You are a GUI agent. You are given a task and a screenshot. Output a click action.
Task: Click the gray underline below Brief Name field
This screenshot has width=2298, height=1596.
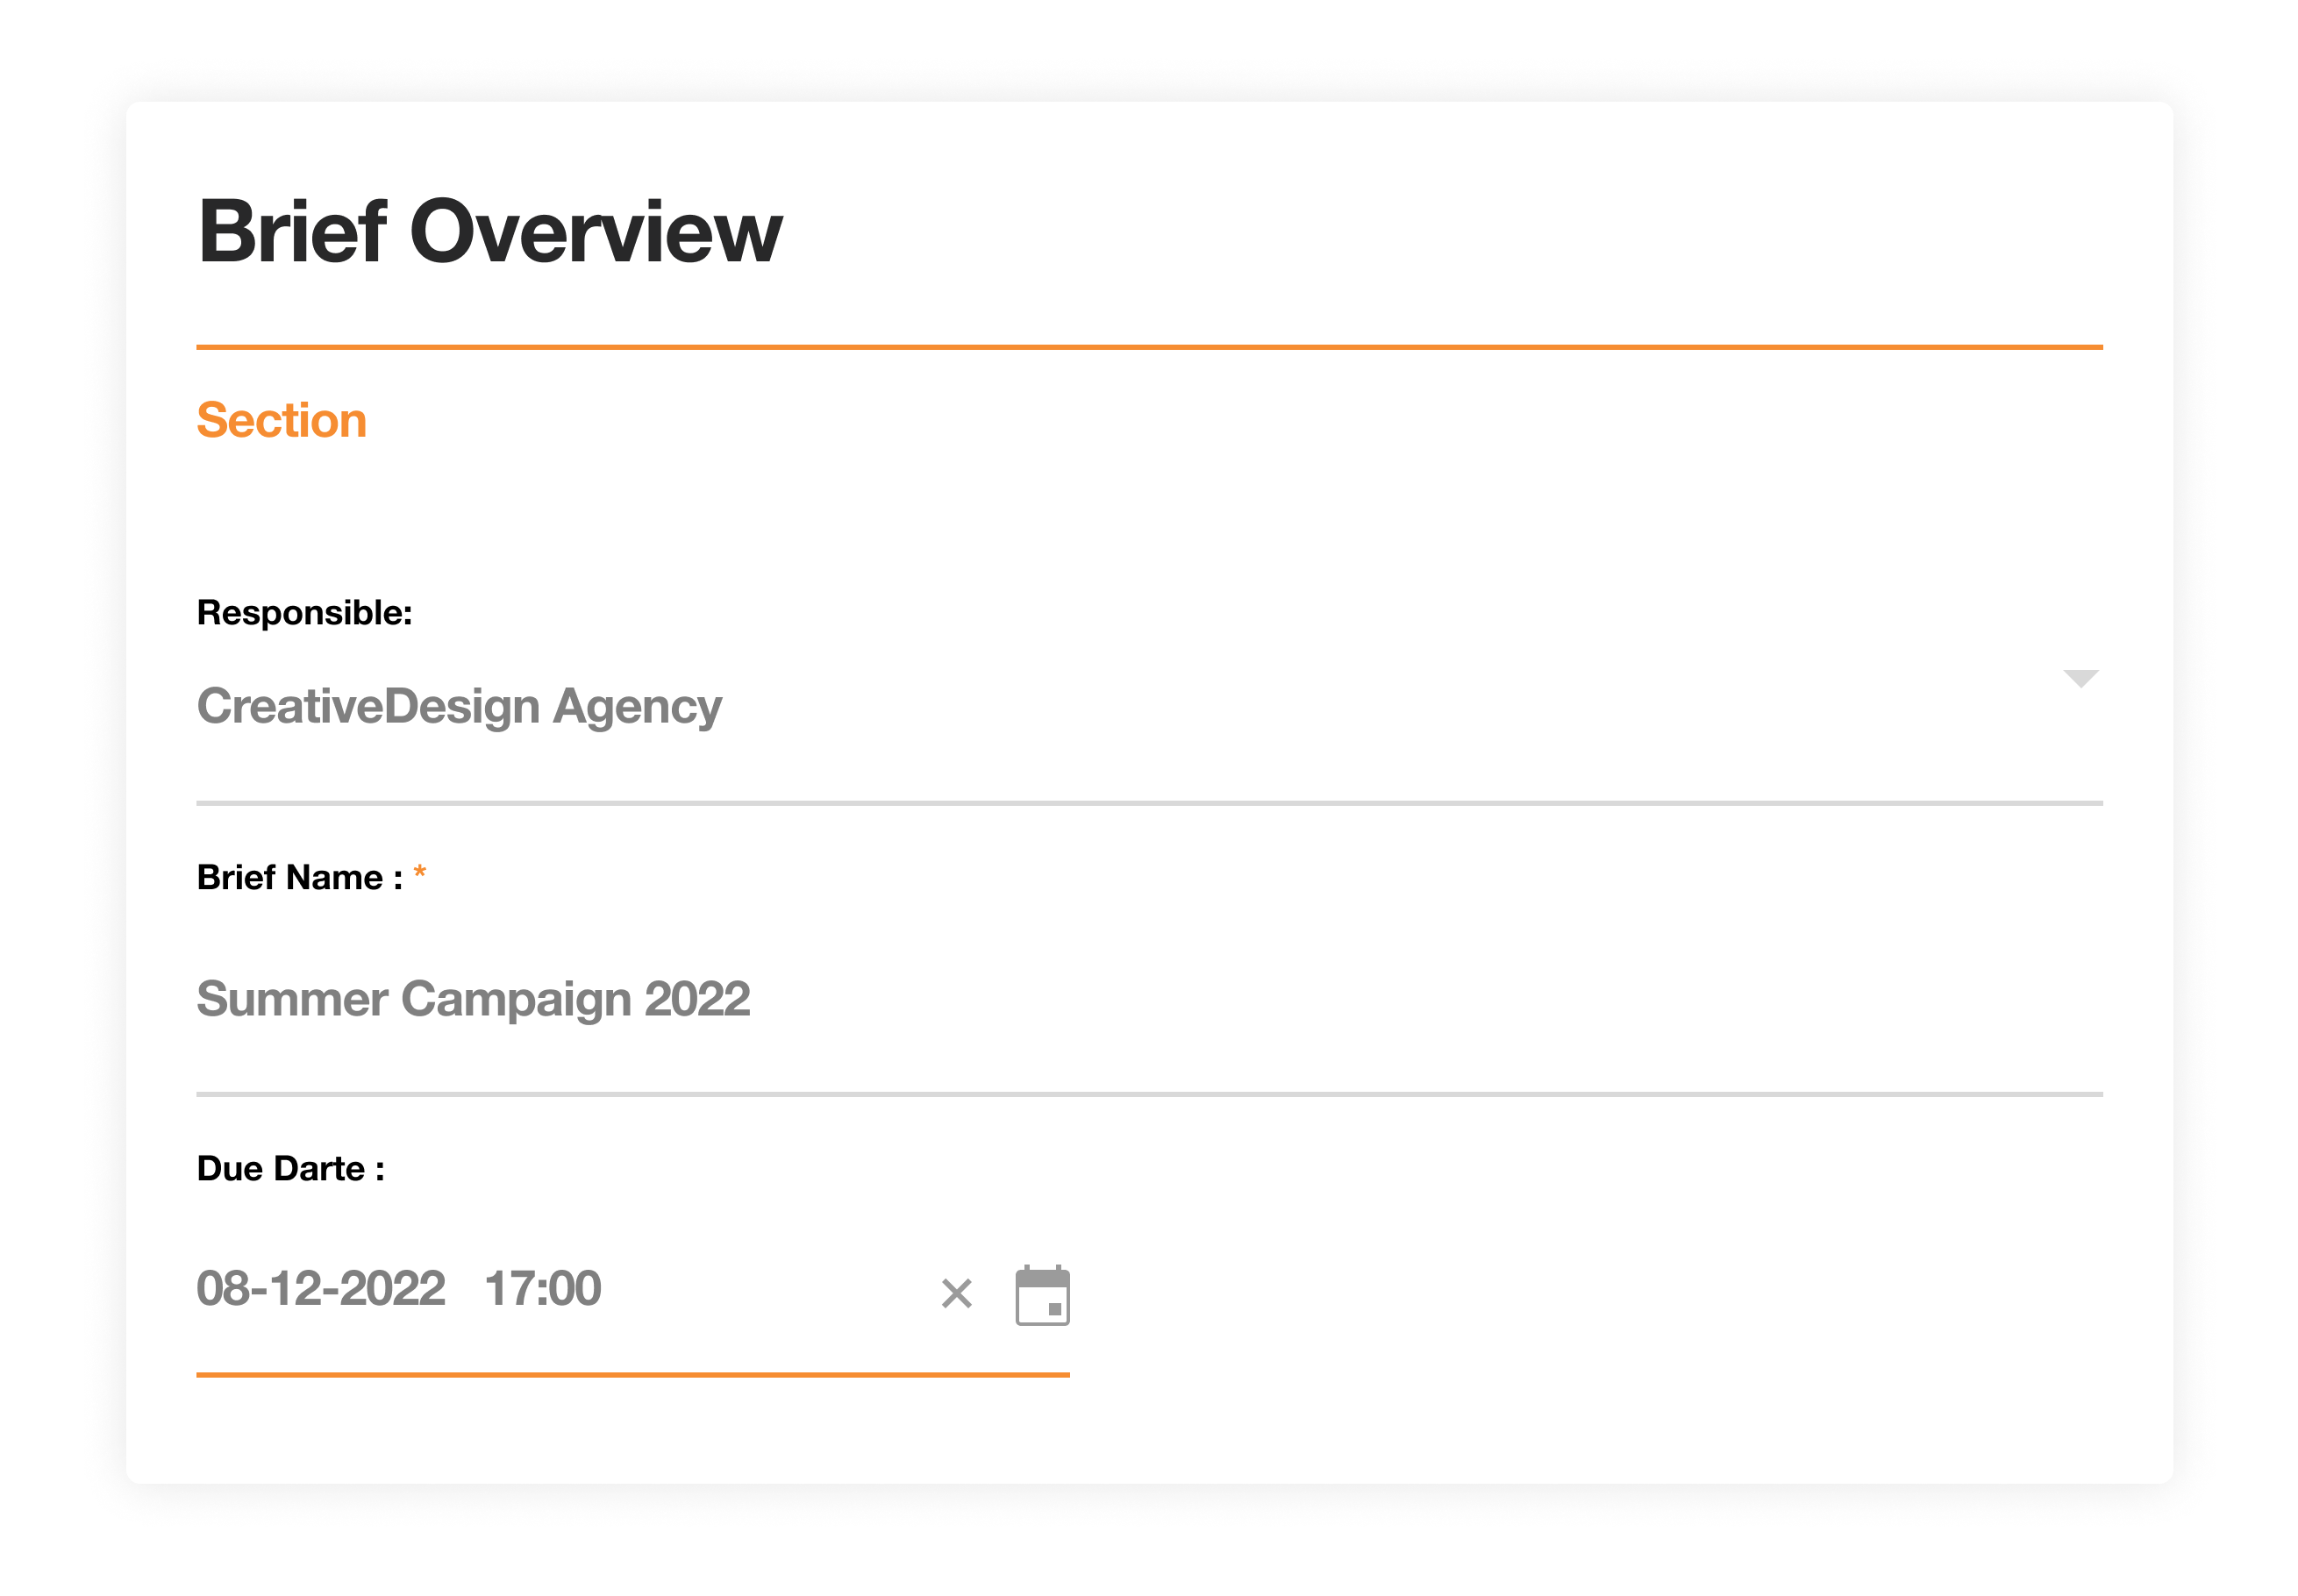[1149, 1094]
